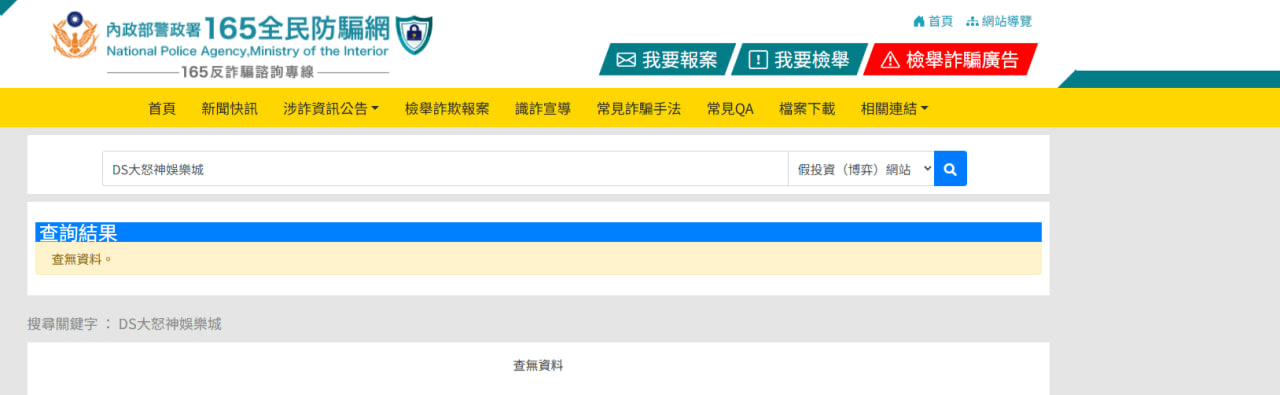1280x395 pixels.
Task: Click the sitemap icon next to 網站導覽
Action: pyautogui.click(x=972, y=21)
